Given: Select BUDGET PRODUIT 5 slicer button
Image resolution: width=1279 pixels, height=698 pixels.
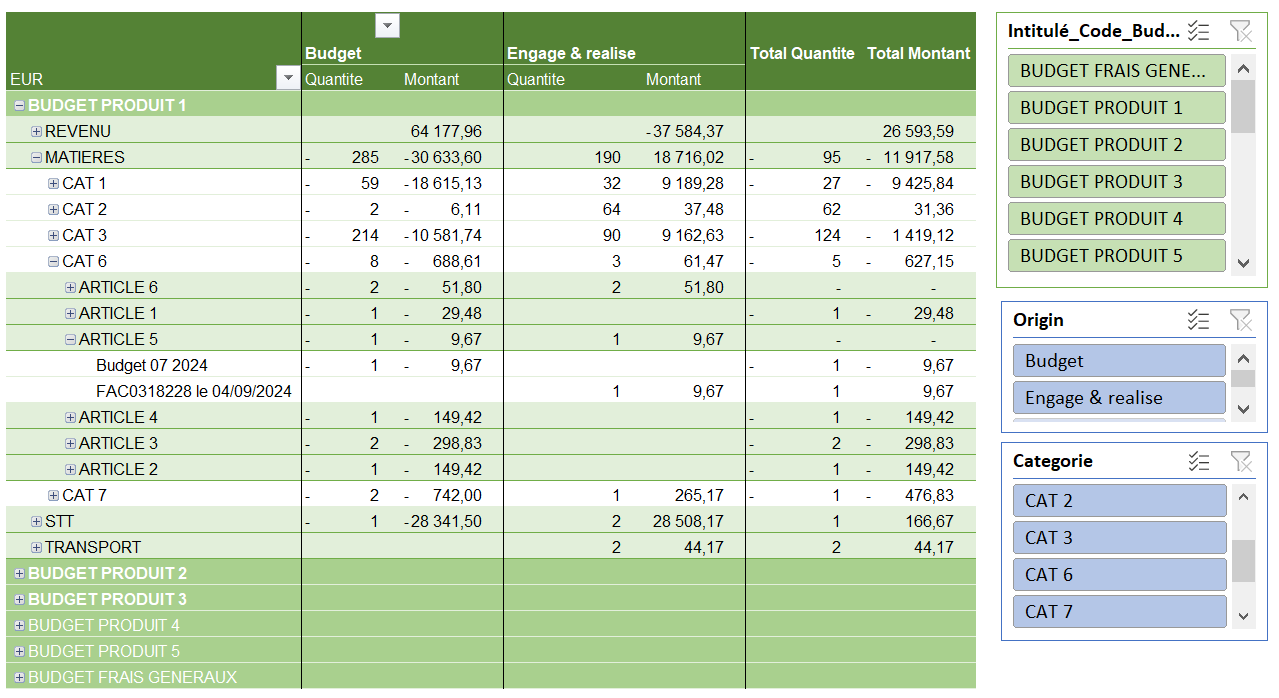Looking at the screenshot, I should tap(1116, 255).
